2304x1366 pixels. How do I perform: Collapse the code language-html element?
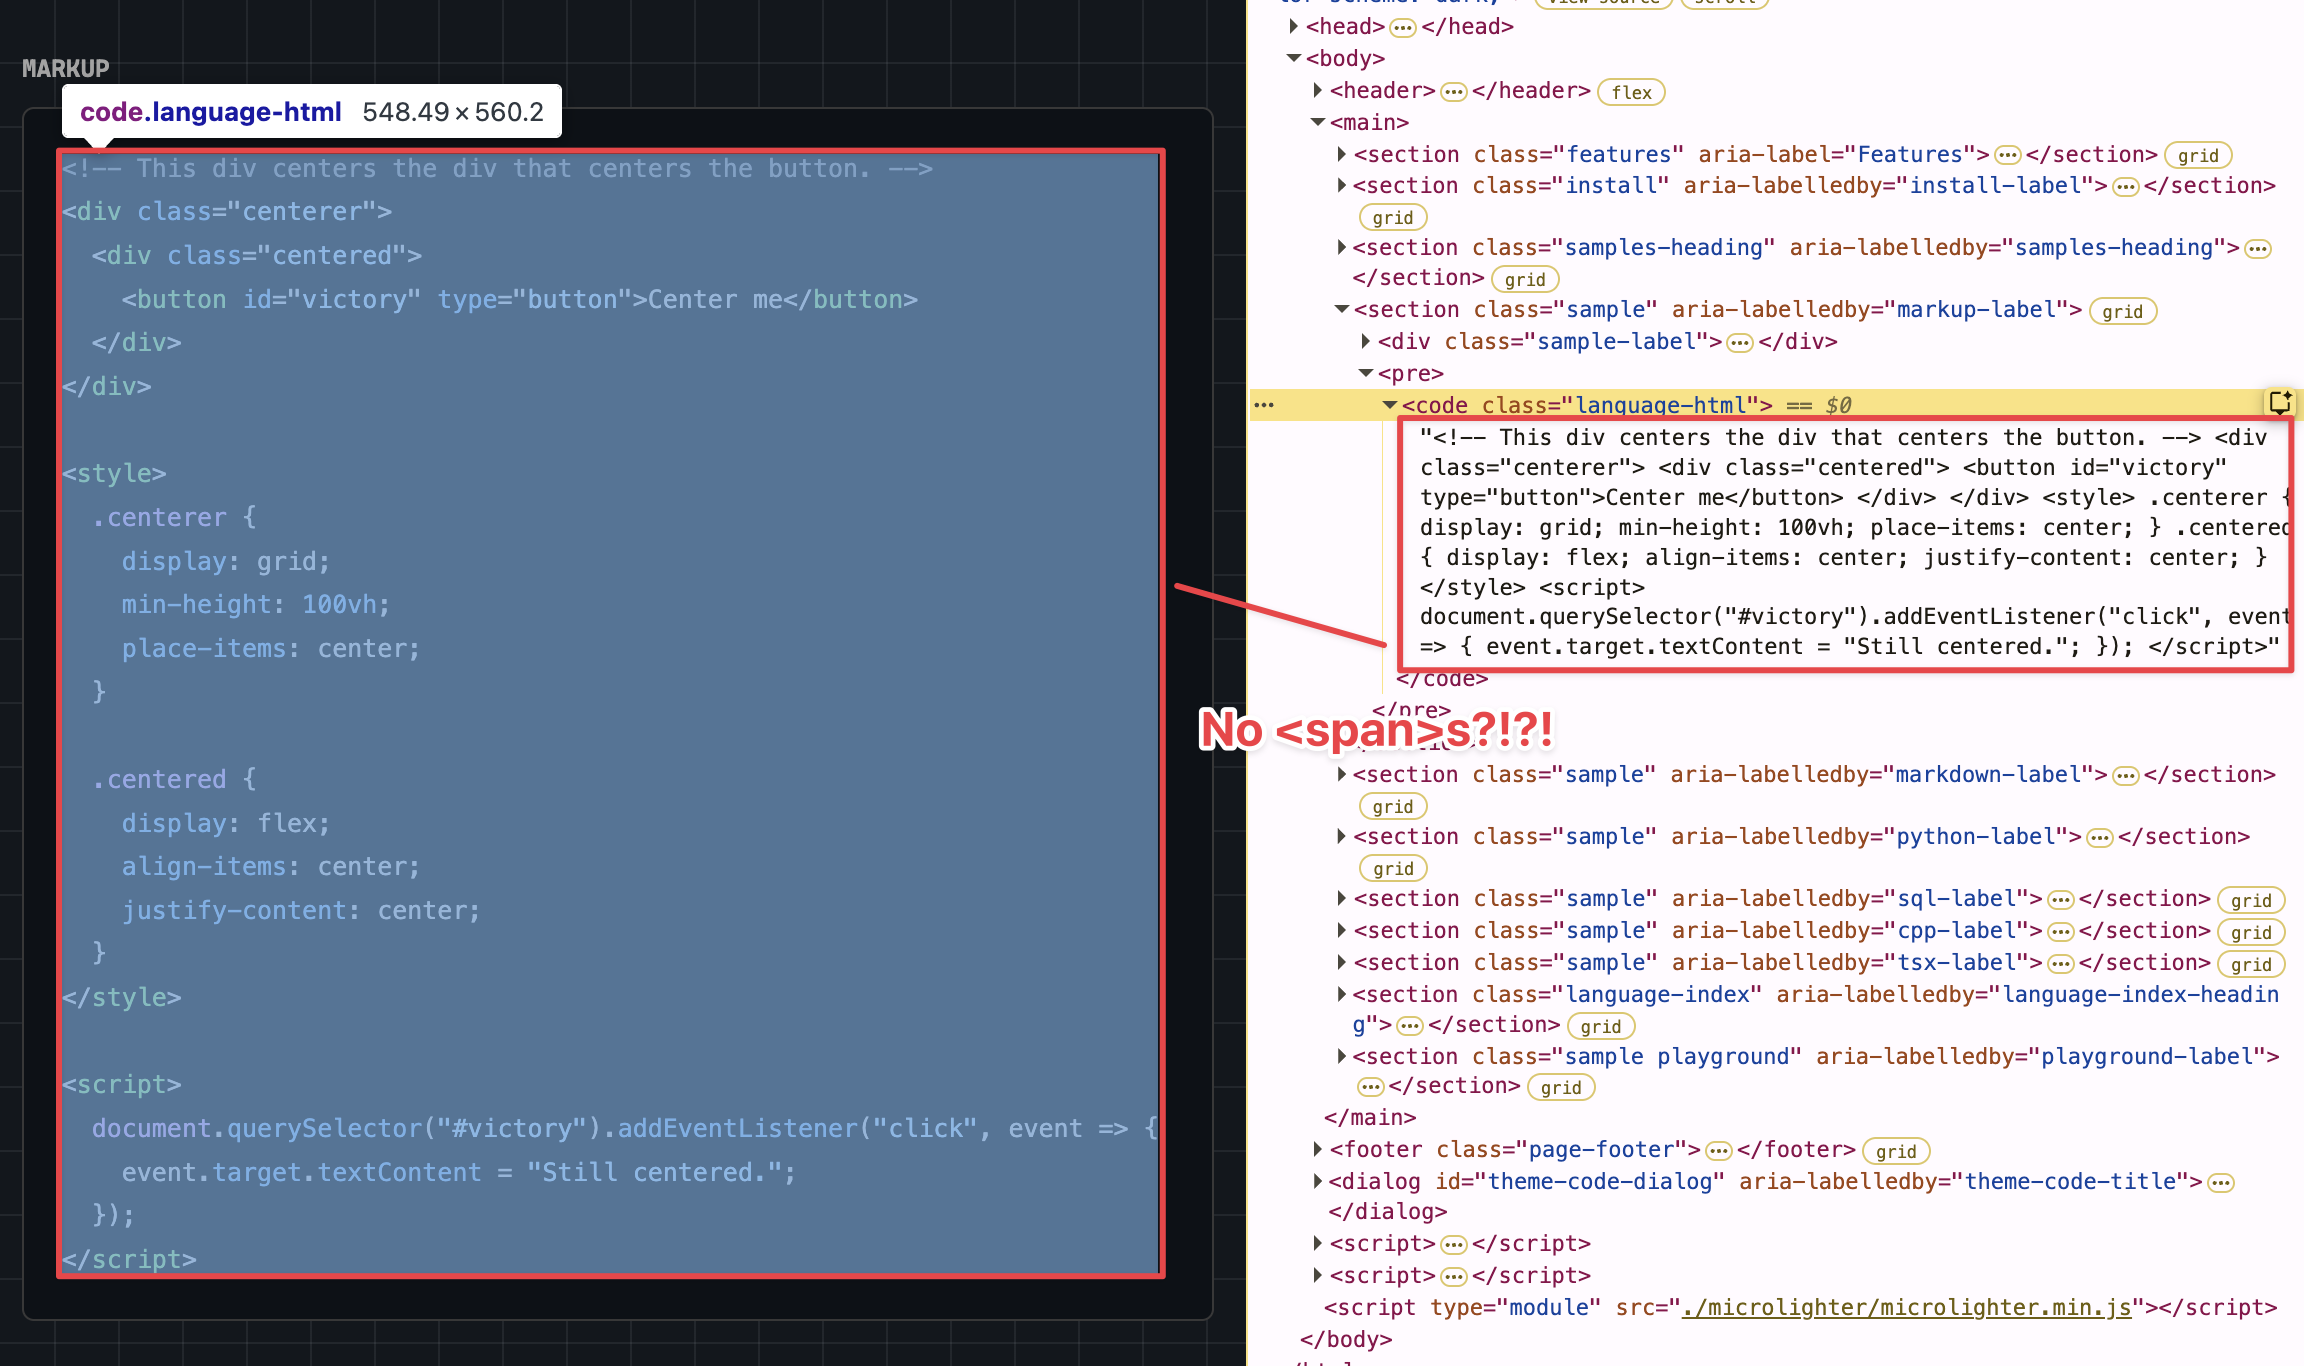click(x=1390, y=404)
